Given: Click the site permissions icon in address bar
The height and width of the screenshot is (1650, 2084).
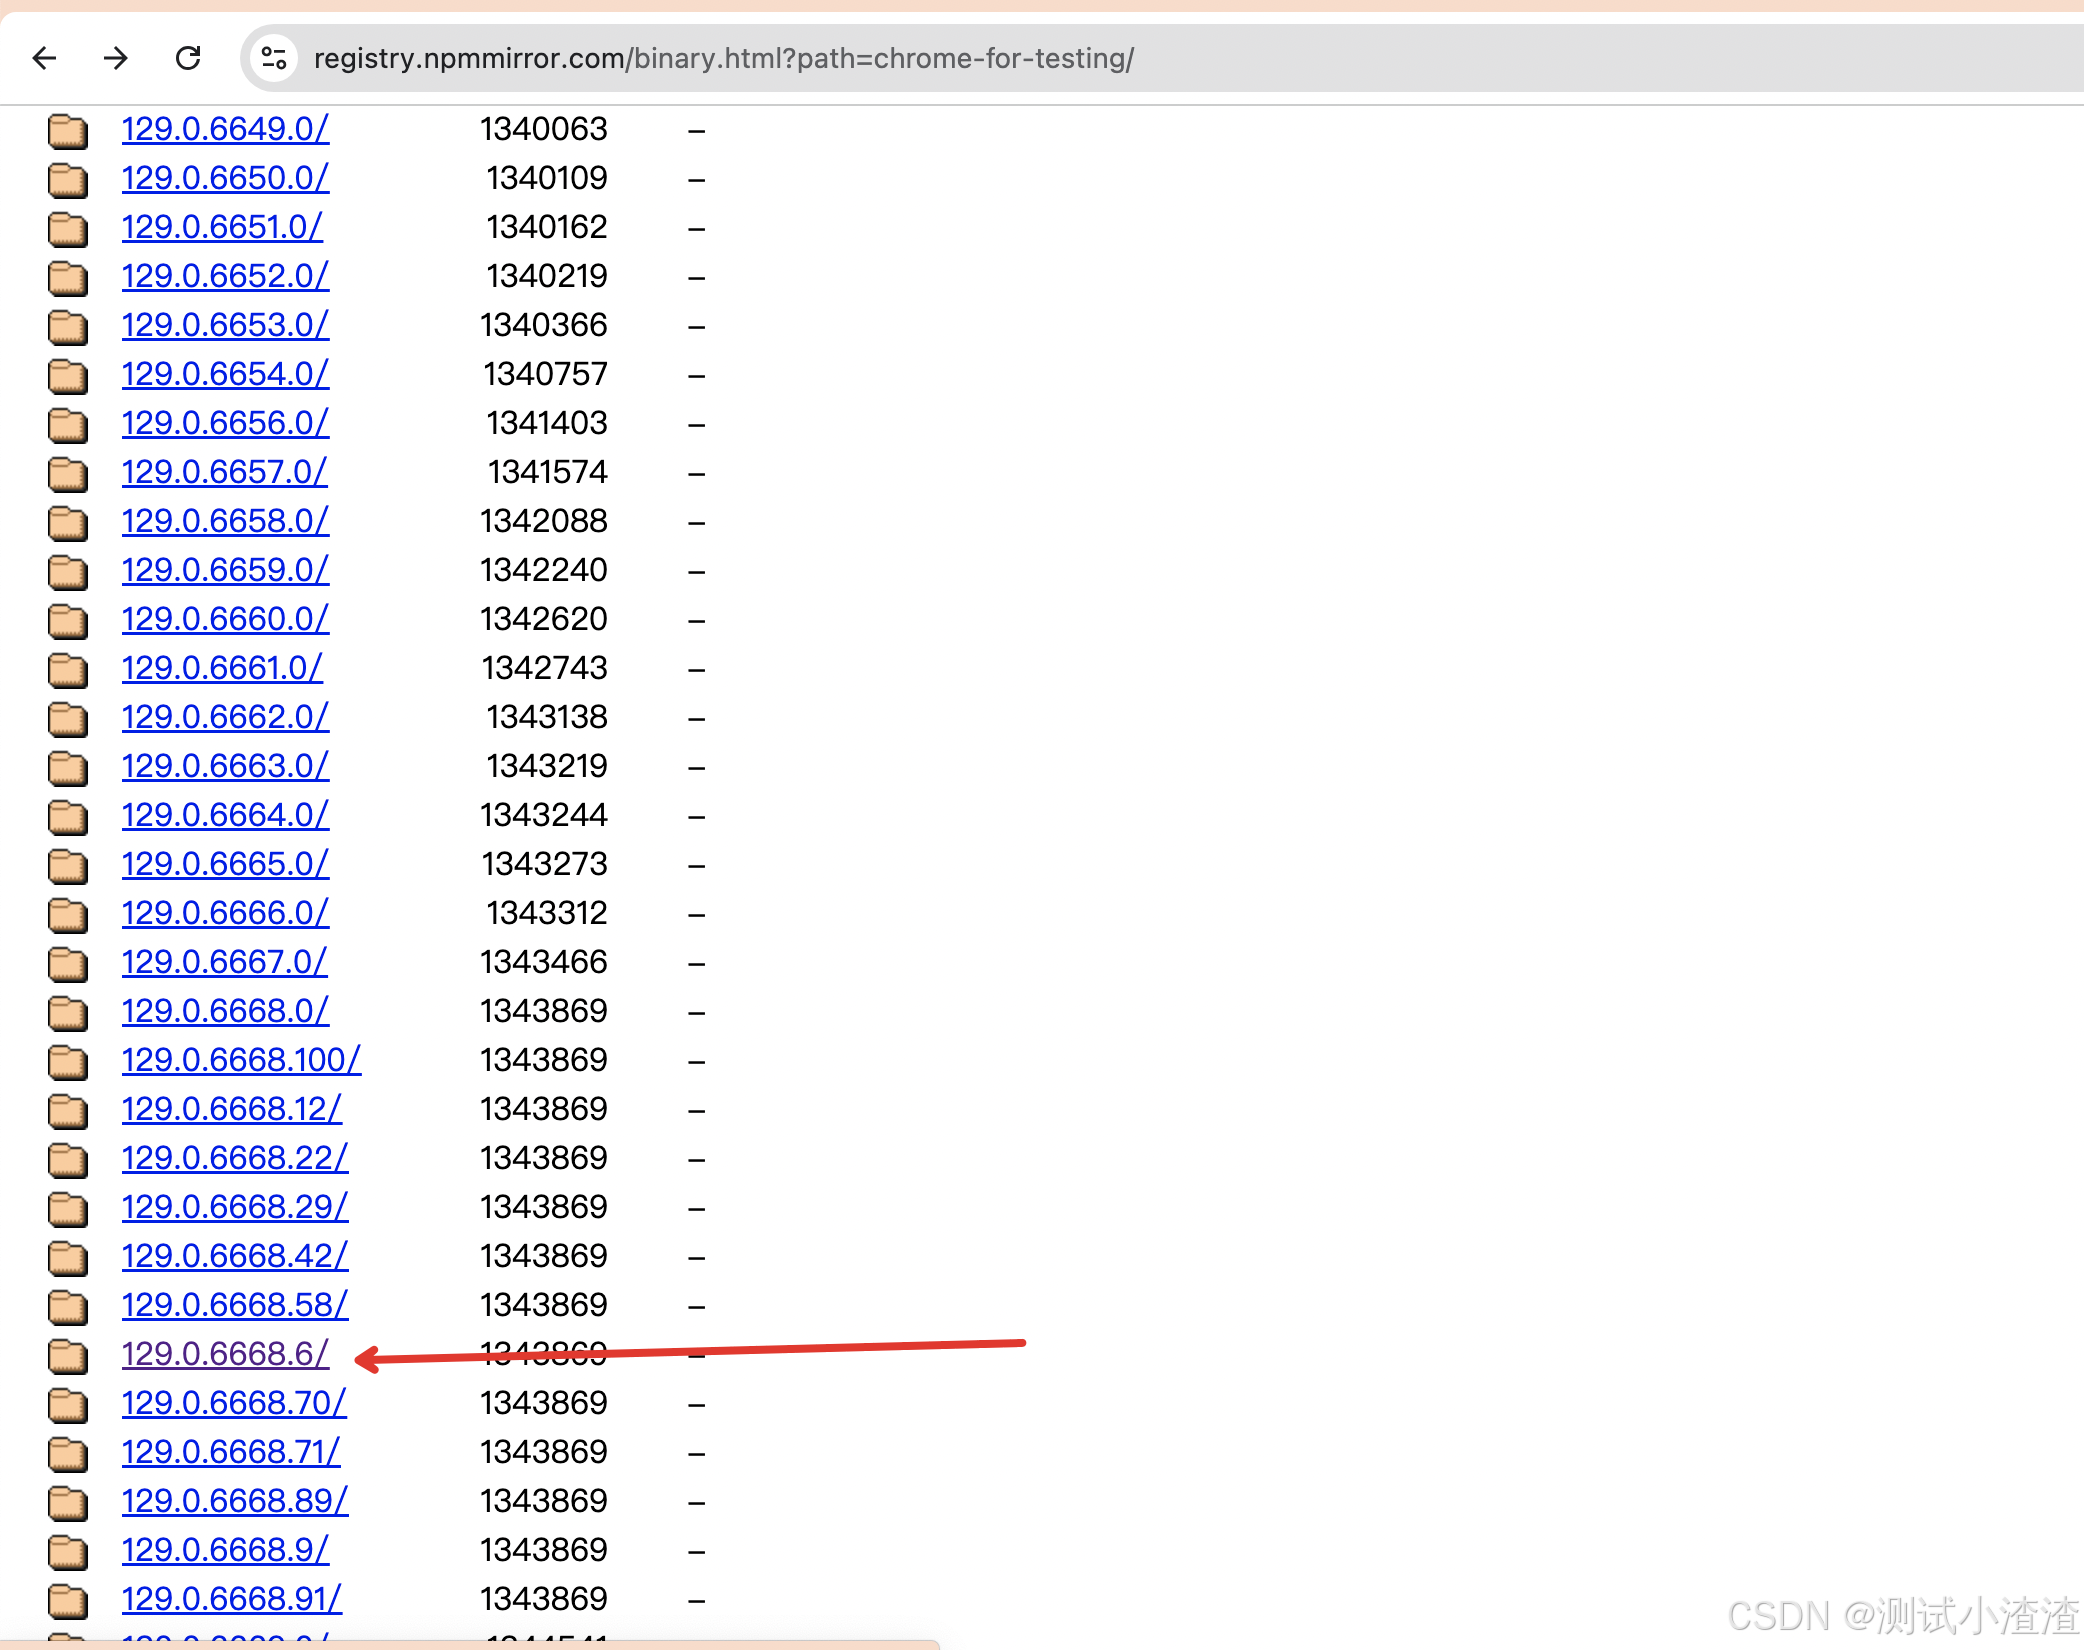Looking at the screenshot, I should (x=273, y=58).
